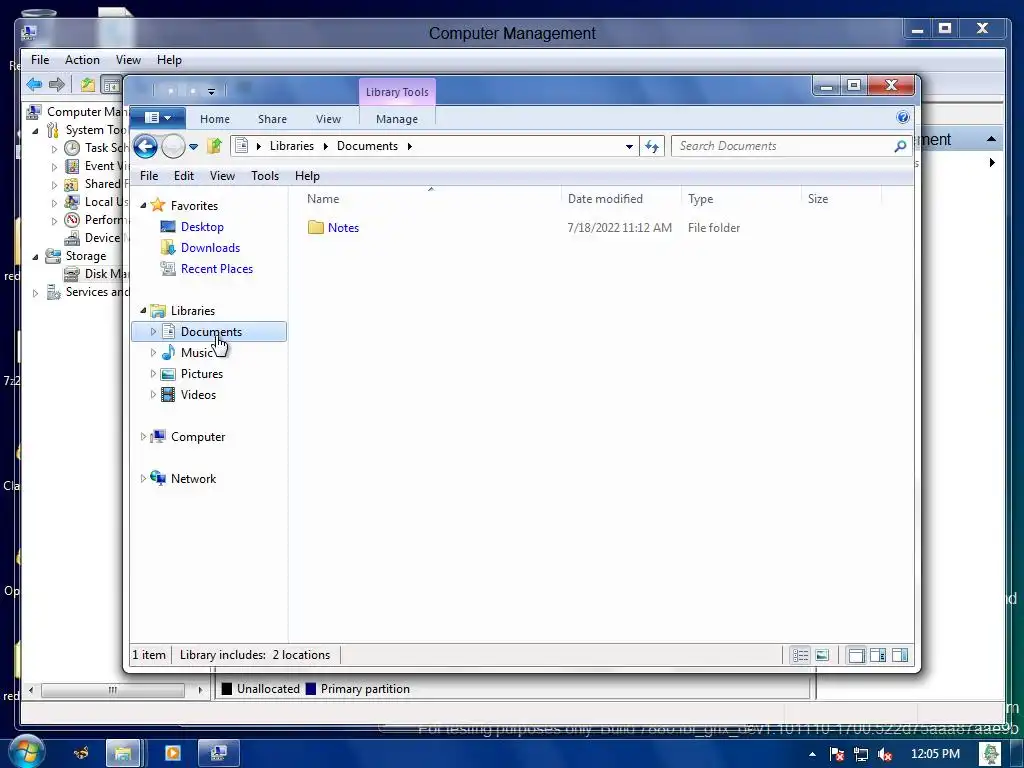The width and height of the screenshot is (1024, 768).
Task: Click the Computer icon in navigation pane
Action: click(158, 436)
